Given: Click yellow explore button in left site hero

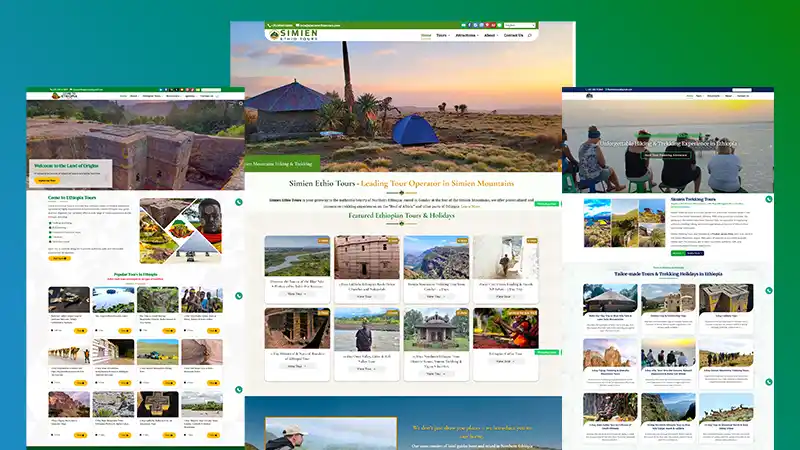Looking at the screenshot, I should [47, 181].
